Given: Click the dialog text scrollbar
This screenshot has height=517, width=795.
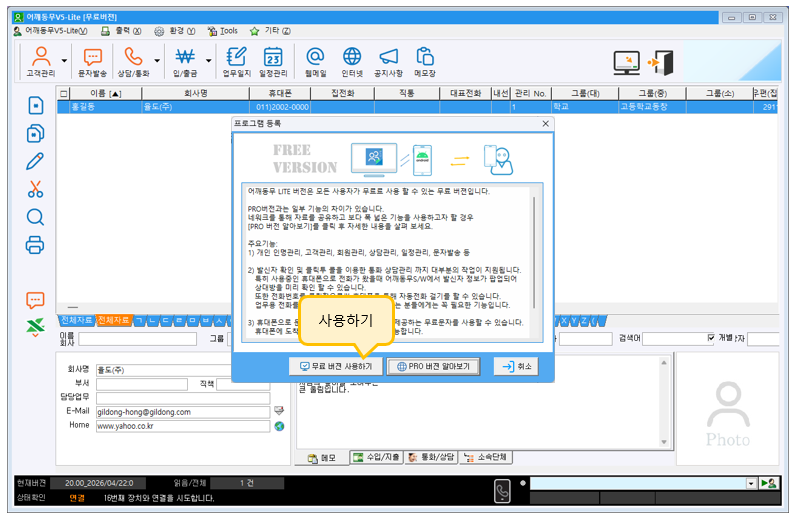Looking at the screenshot, I should (534, 252).
